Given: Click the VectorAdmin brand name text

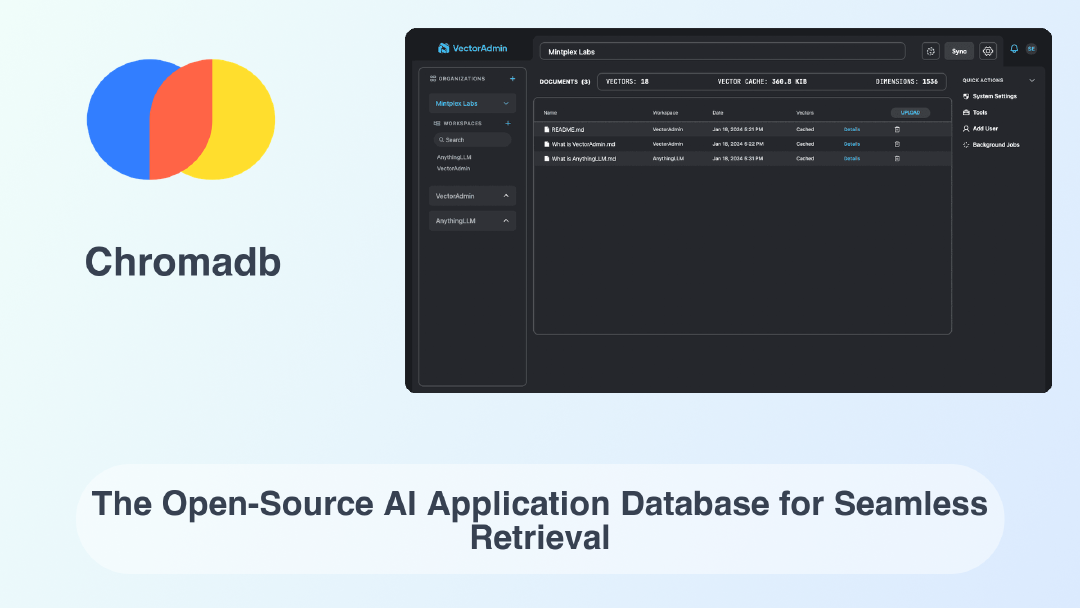Looking at the screenshot, I should click(x=479, y=48).
